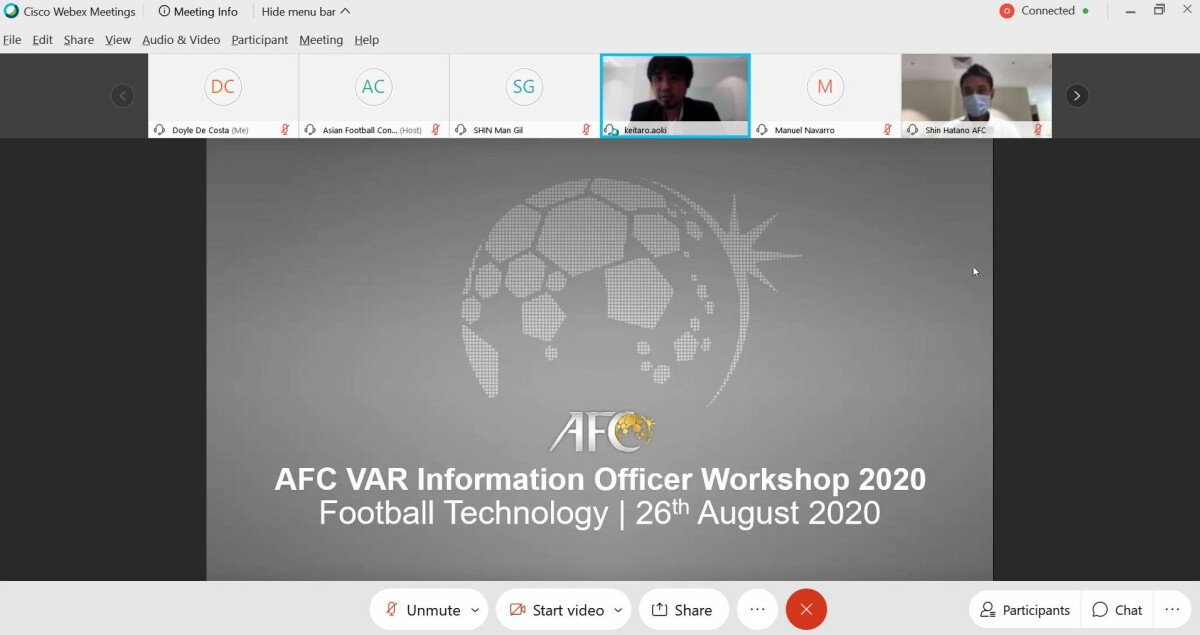The height and width of the screenshot is (635, 1200).
Task: Open the File menu
Action: (x=12, y=40)
